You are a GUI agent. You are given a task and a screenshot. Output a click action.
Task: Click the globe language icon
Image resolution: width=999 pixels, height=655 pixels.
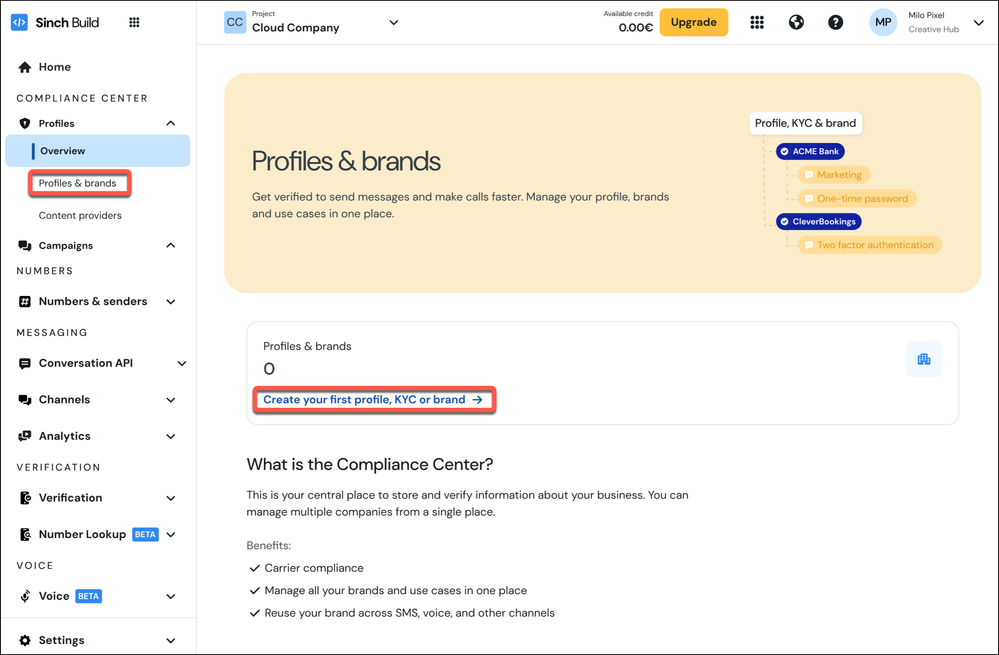point(796,22)
